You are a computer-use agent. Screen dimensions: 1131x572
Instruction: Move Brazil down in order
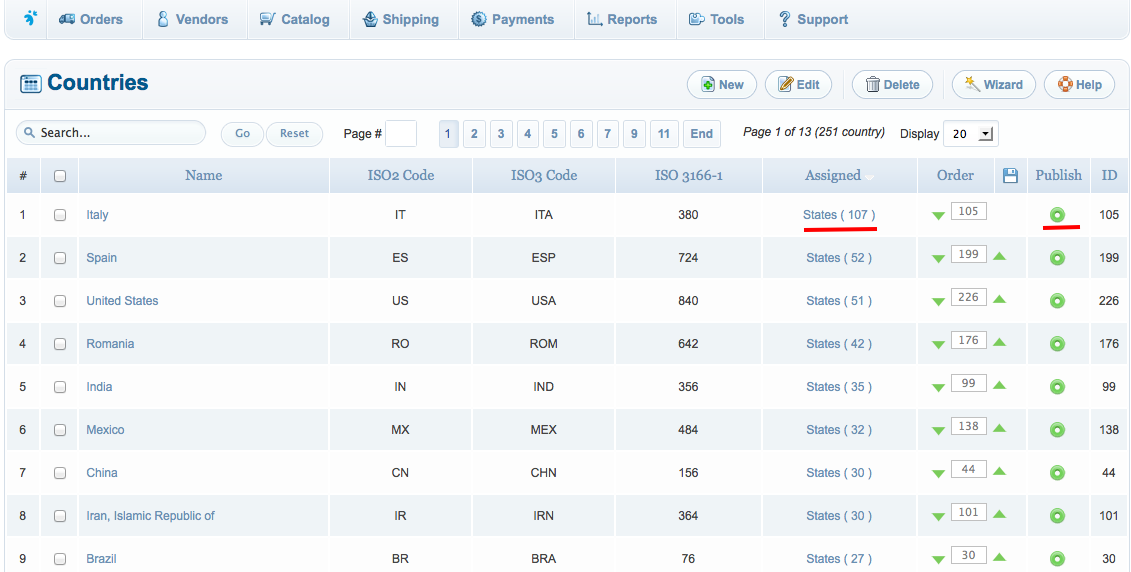[x=938, y=560]
